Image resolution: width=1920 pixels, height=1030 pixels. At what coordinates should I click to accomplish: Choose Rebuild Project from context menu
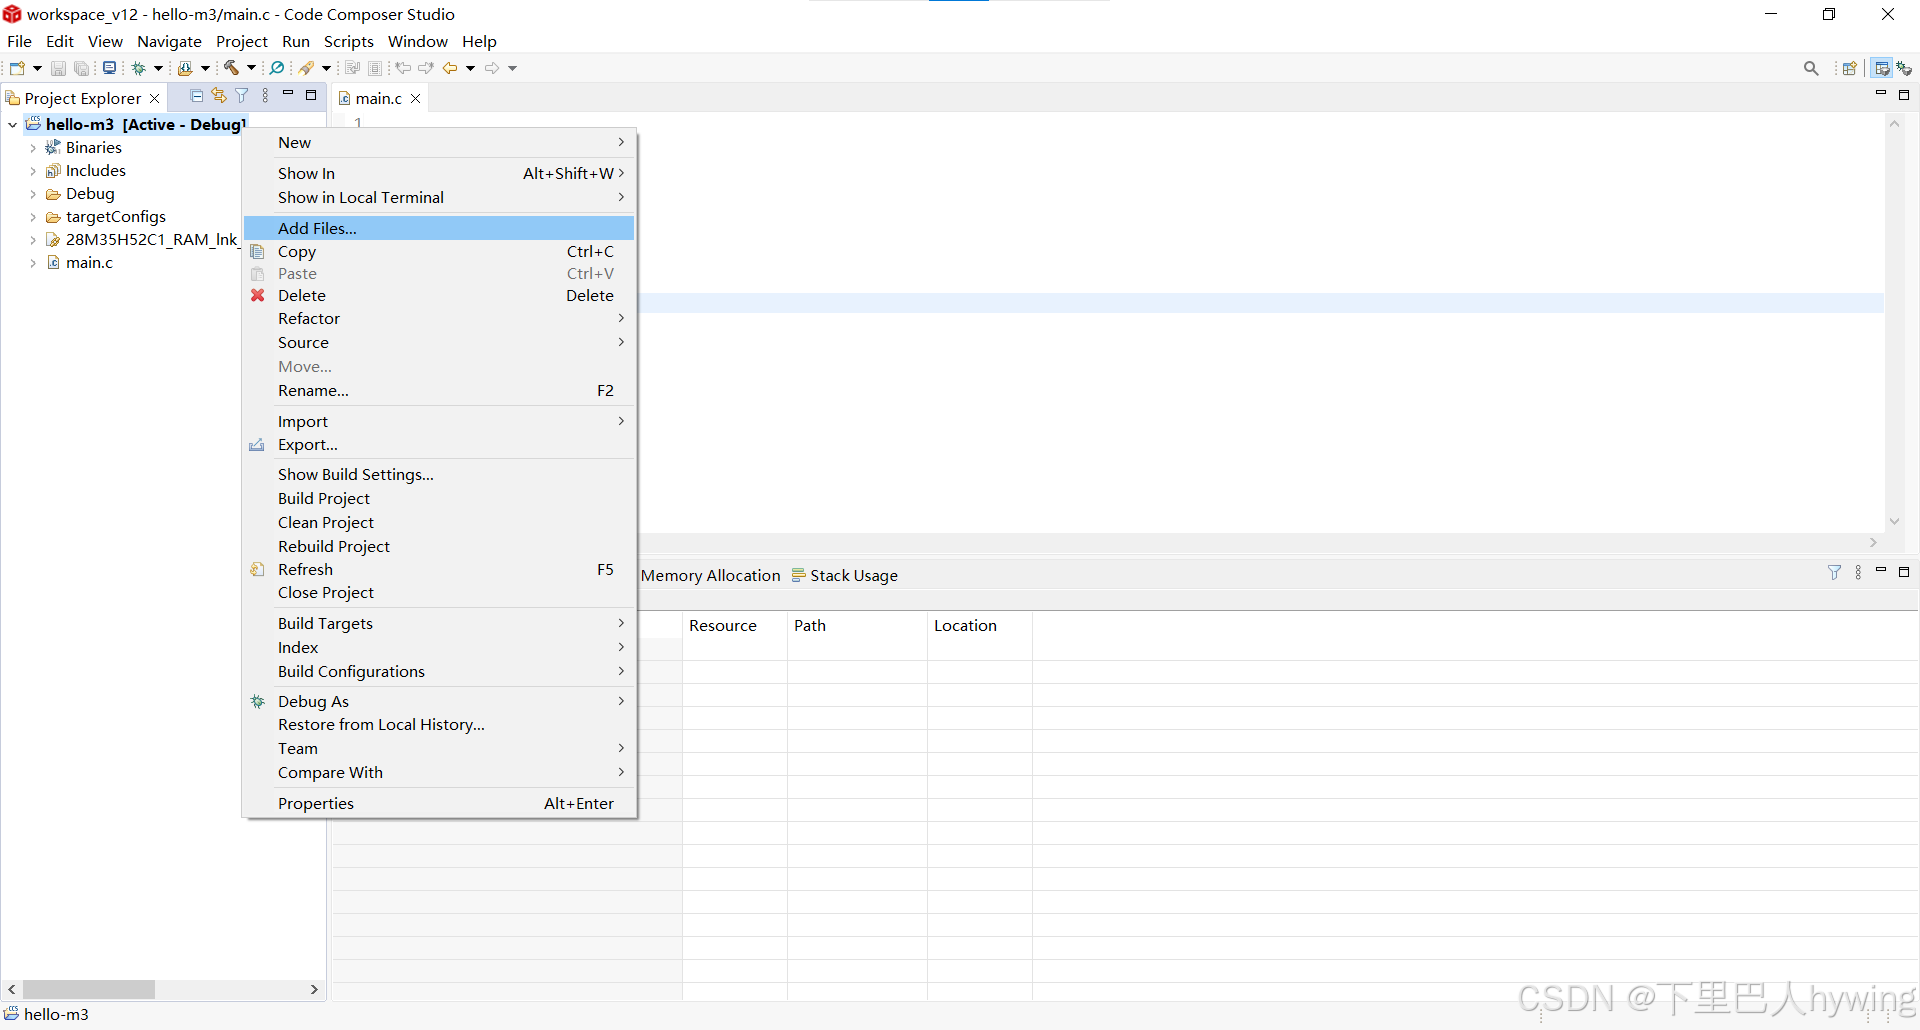click(439, 546)
